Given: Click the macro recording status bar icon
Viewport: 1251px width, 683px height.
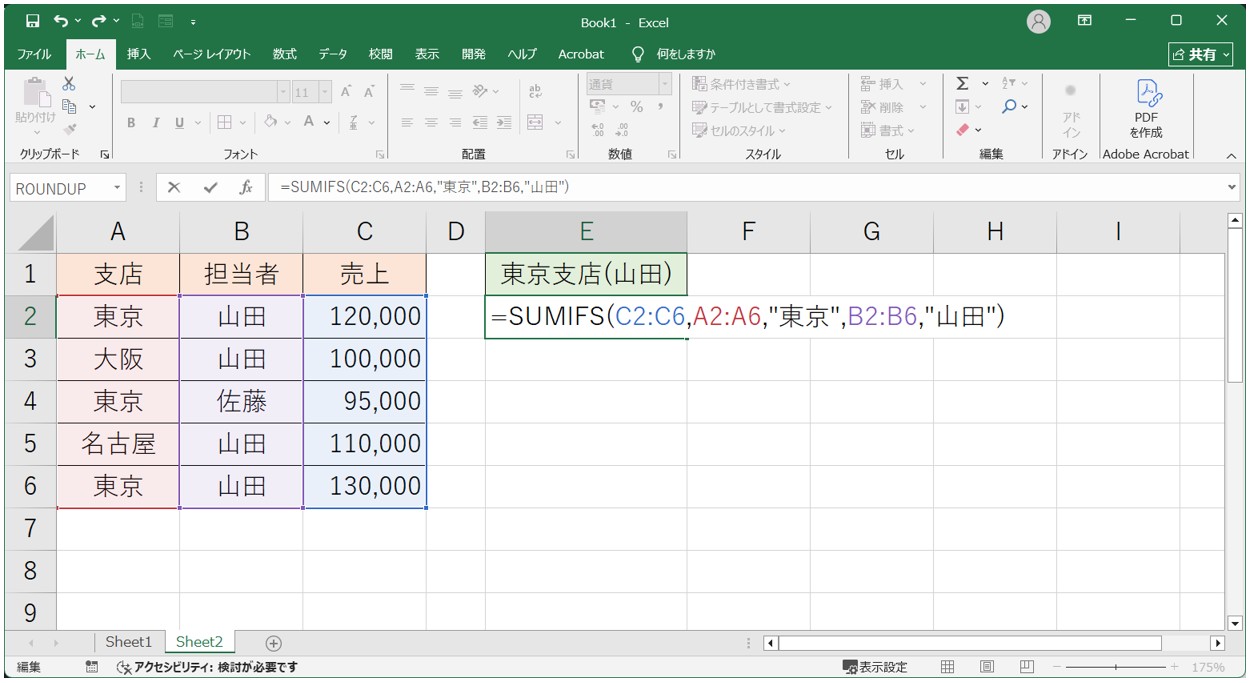Looking at the screenshot, I should pyautogui.click(x=92, y=667).
